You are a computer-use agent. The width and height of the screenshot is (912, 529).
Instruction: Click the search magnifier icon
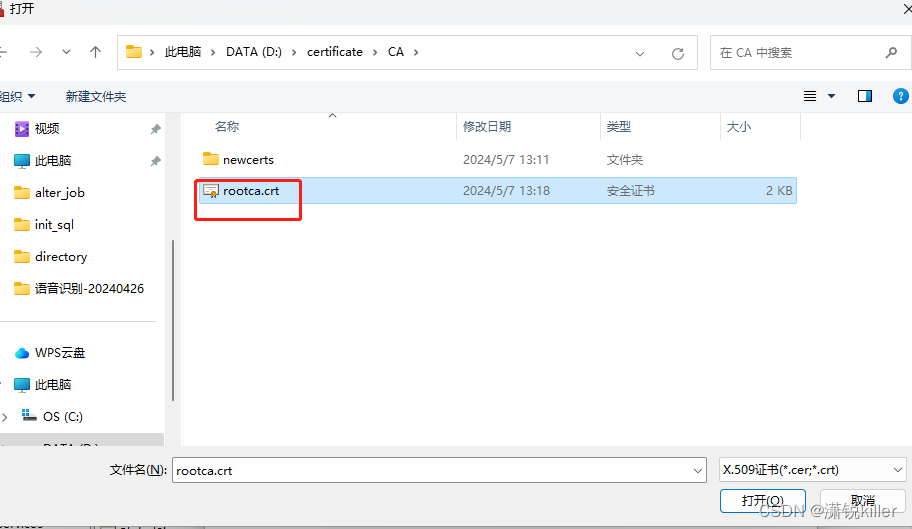pyautogui.click(x=891, y=53)
